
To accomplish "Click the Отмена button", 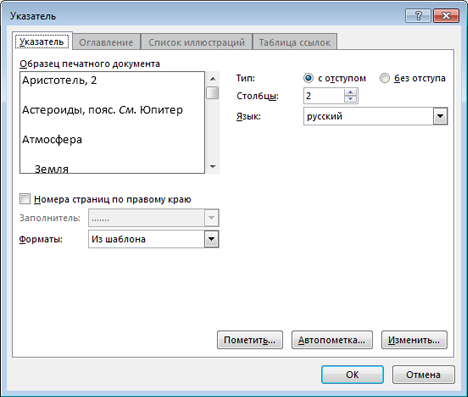I will click(423, 375).
